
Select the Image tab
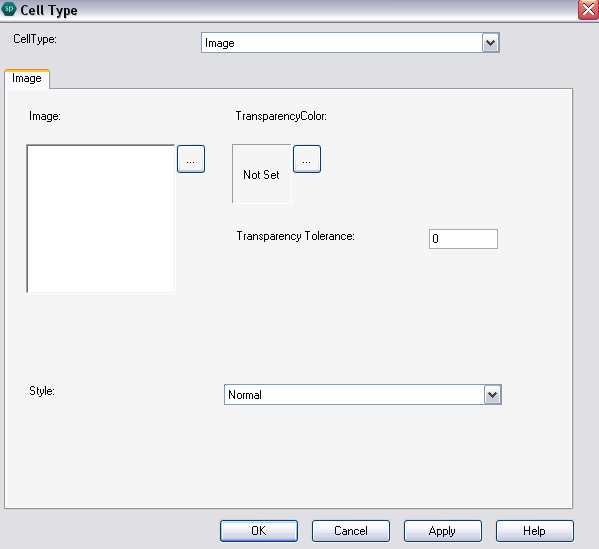27,79
